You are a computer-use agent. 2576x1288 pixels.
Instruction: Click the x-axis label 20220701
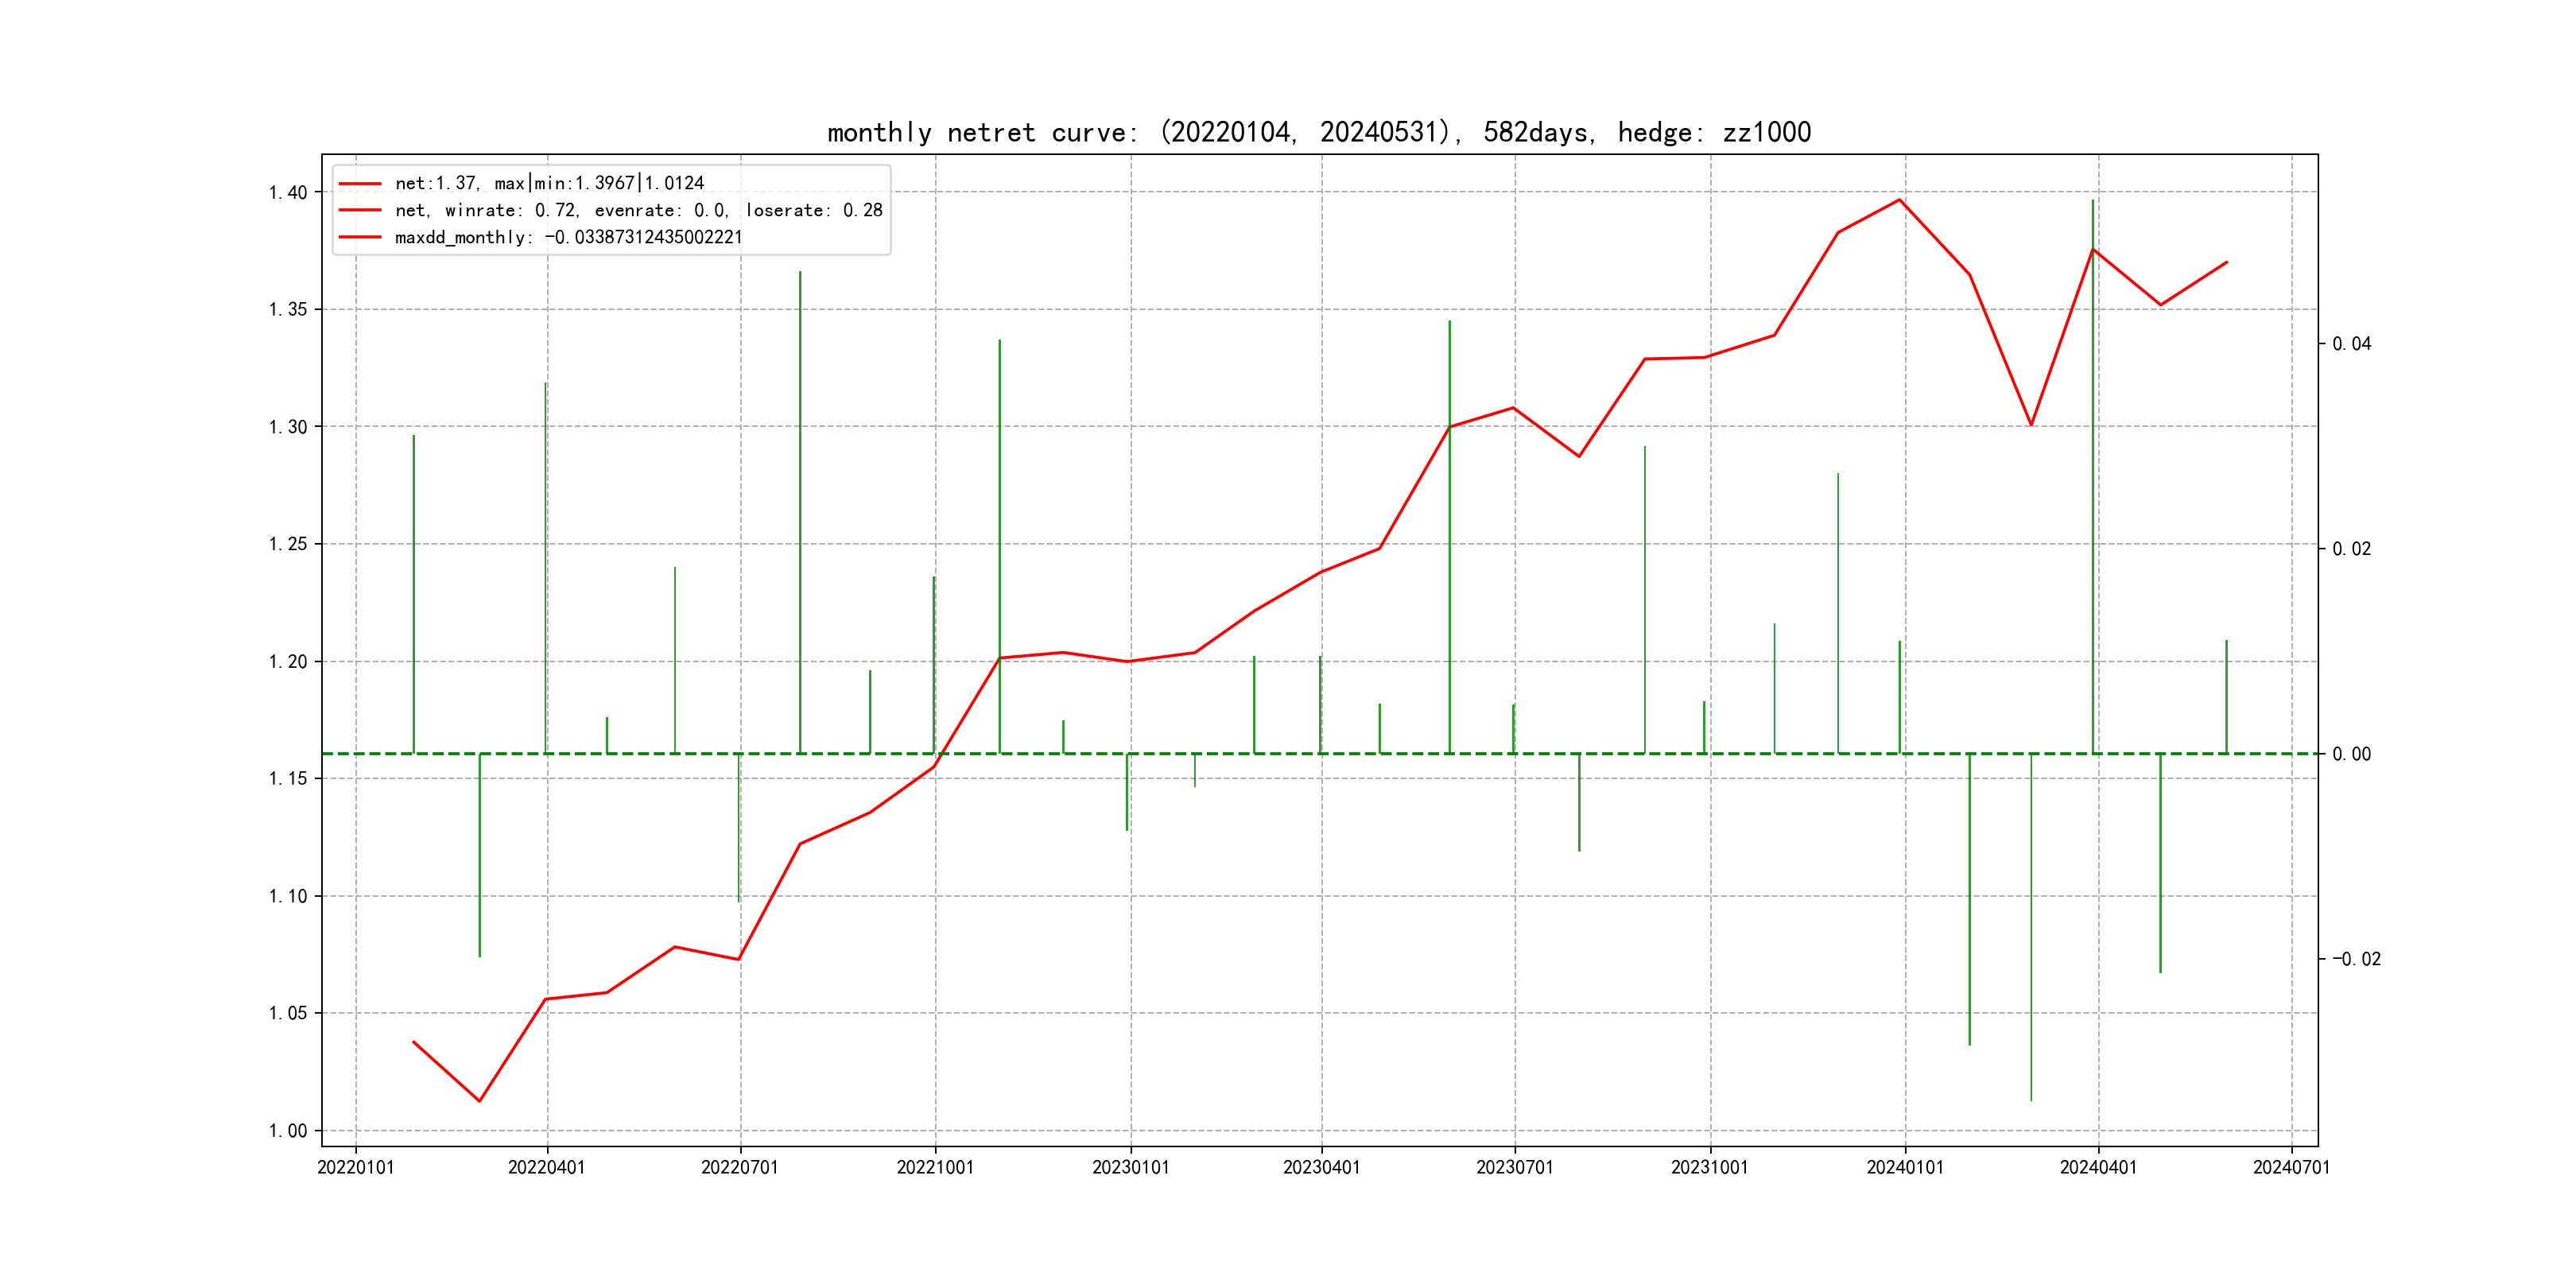(x=739, y=1167)
